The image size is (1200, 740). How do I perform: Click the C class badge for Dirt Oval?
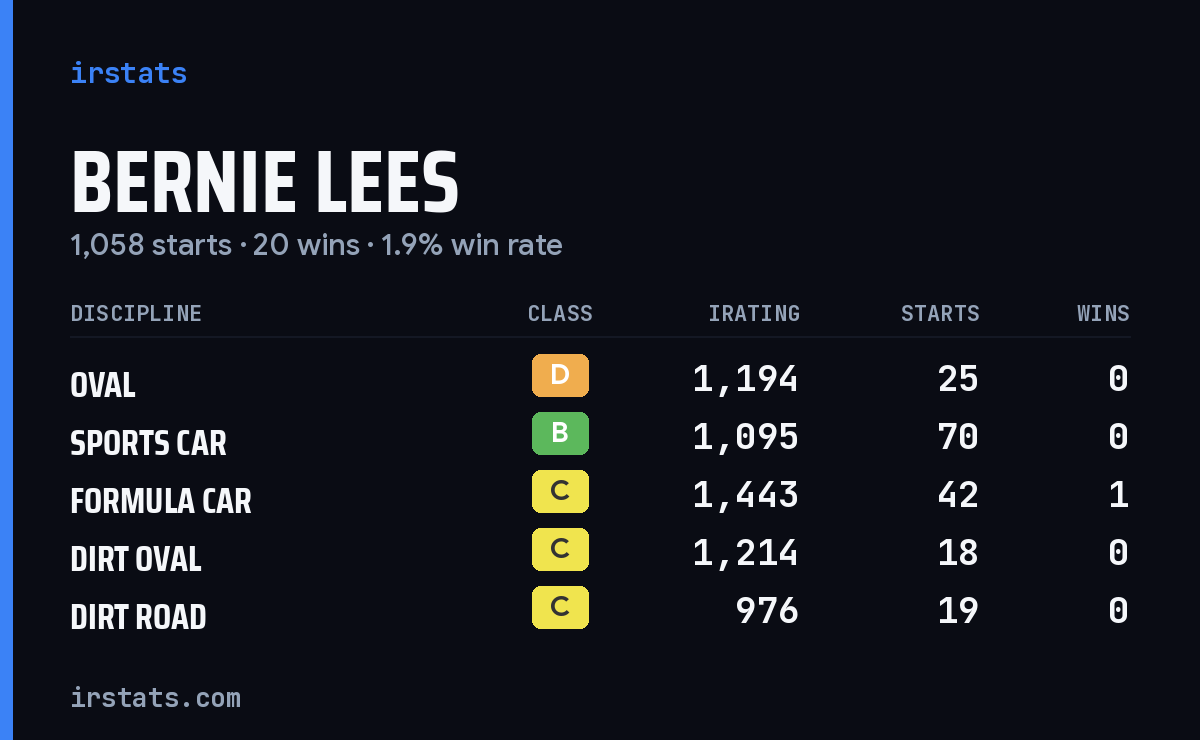[x=560, y=550]
